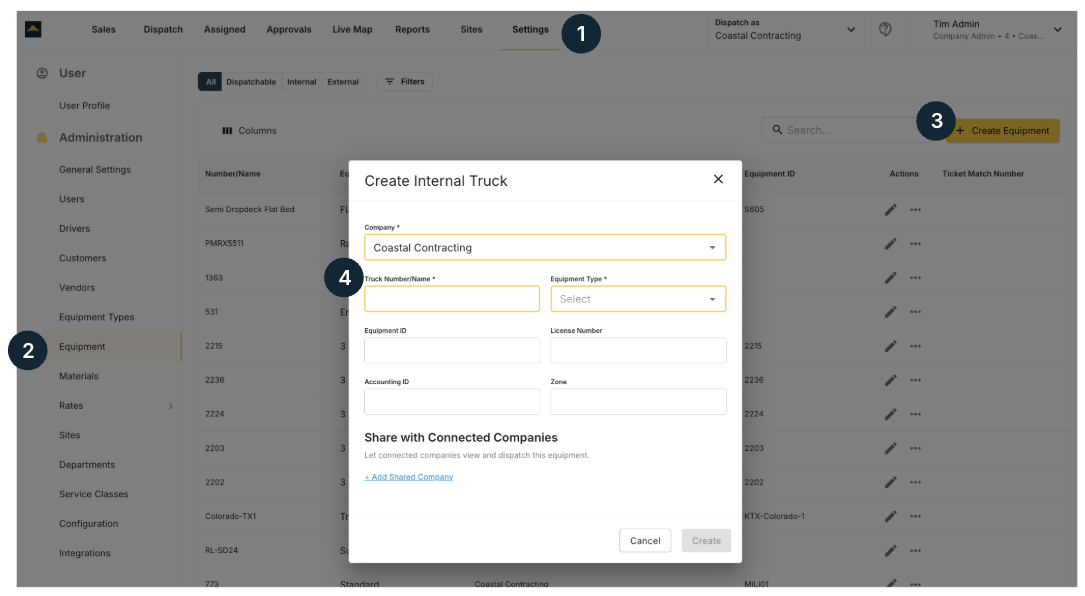The width and height of the screenshot is (1085, 596).
Task: Click the edit pencil for row 1363
Action: tap(891, 278)
